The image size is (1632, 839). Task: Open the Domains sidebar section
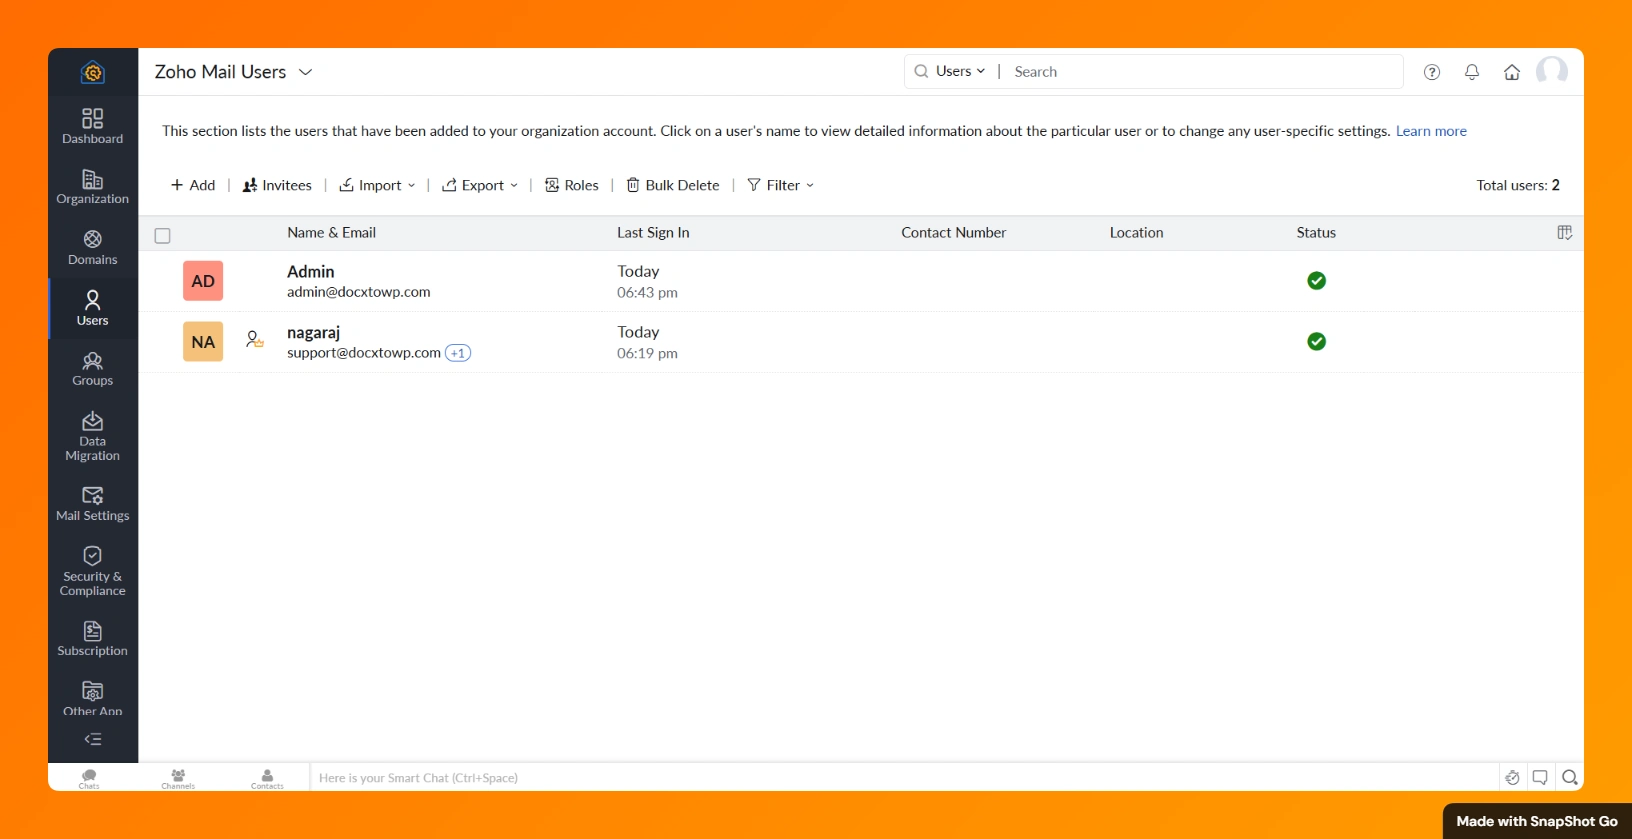93,247
